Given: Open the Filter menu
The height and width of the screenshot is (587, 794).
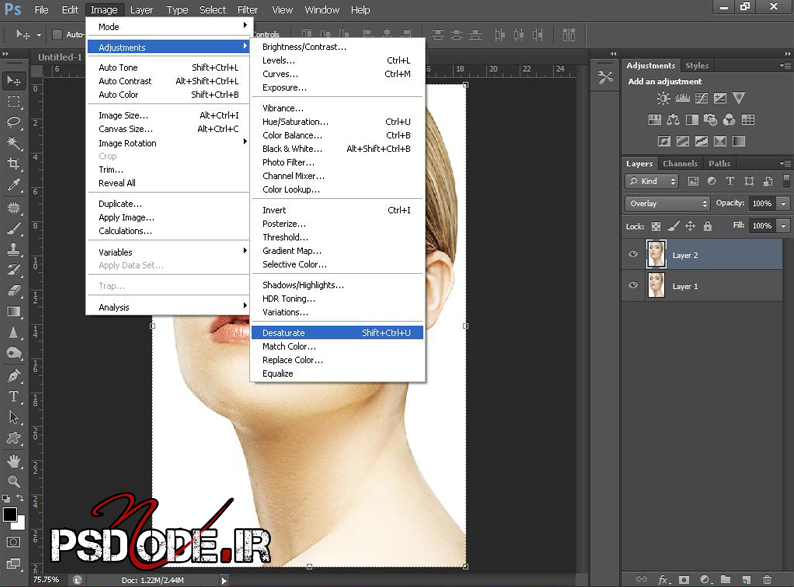Looking at the screenshot, I should tap(247, 10).
